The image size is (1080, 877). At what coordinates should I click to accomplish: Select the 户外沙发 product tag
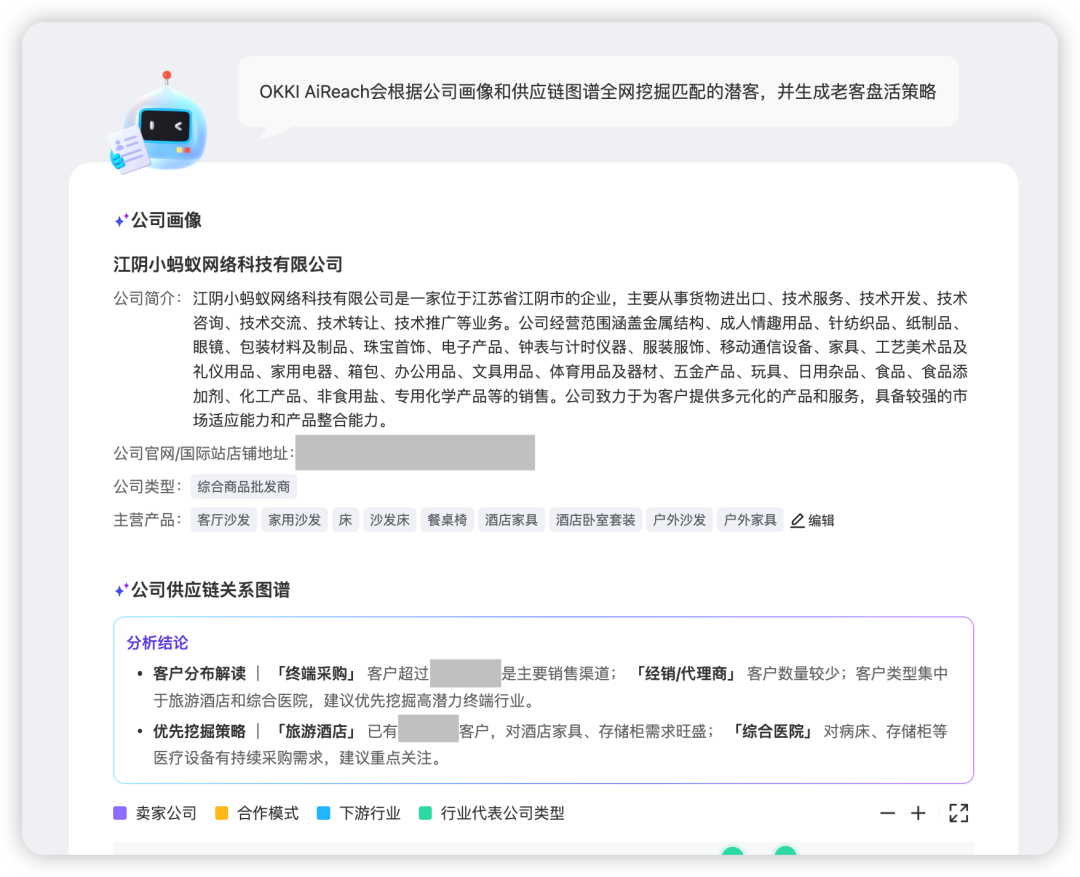point(679,519)
